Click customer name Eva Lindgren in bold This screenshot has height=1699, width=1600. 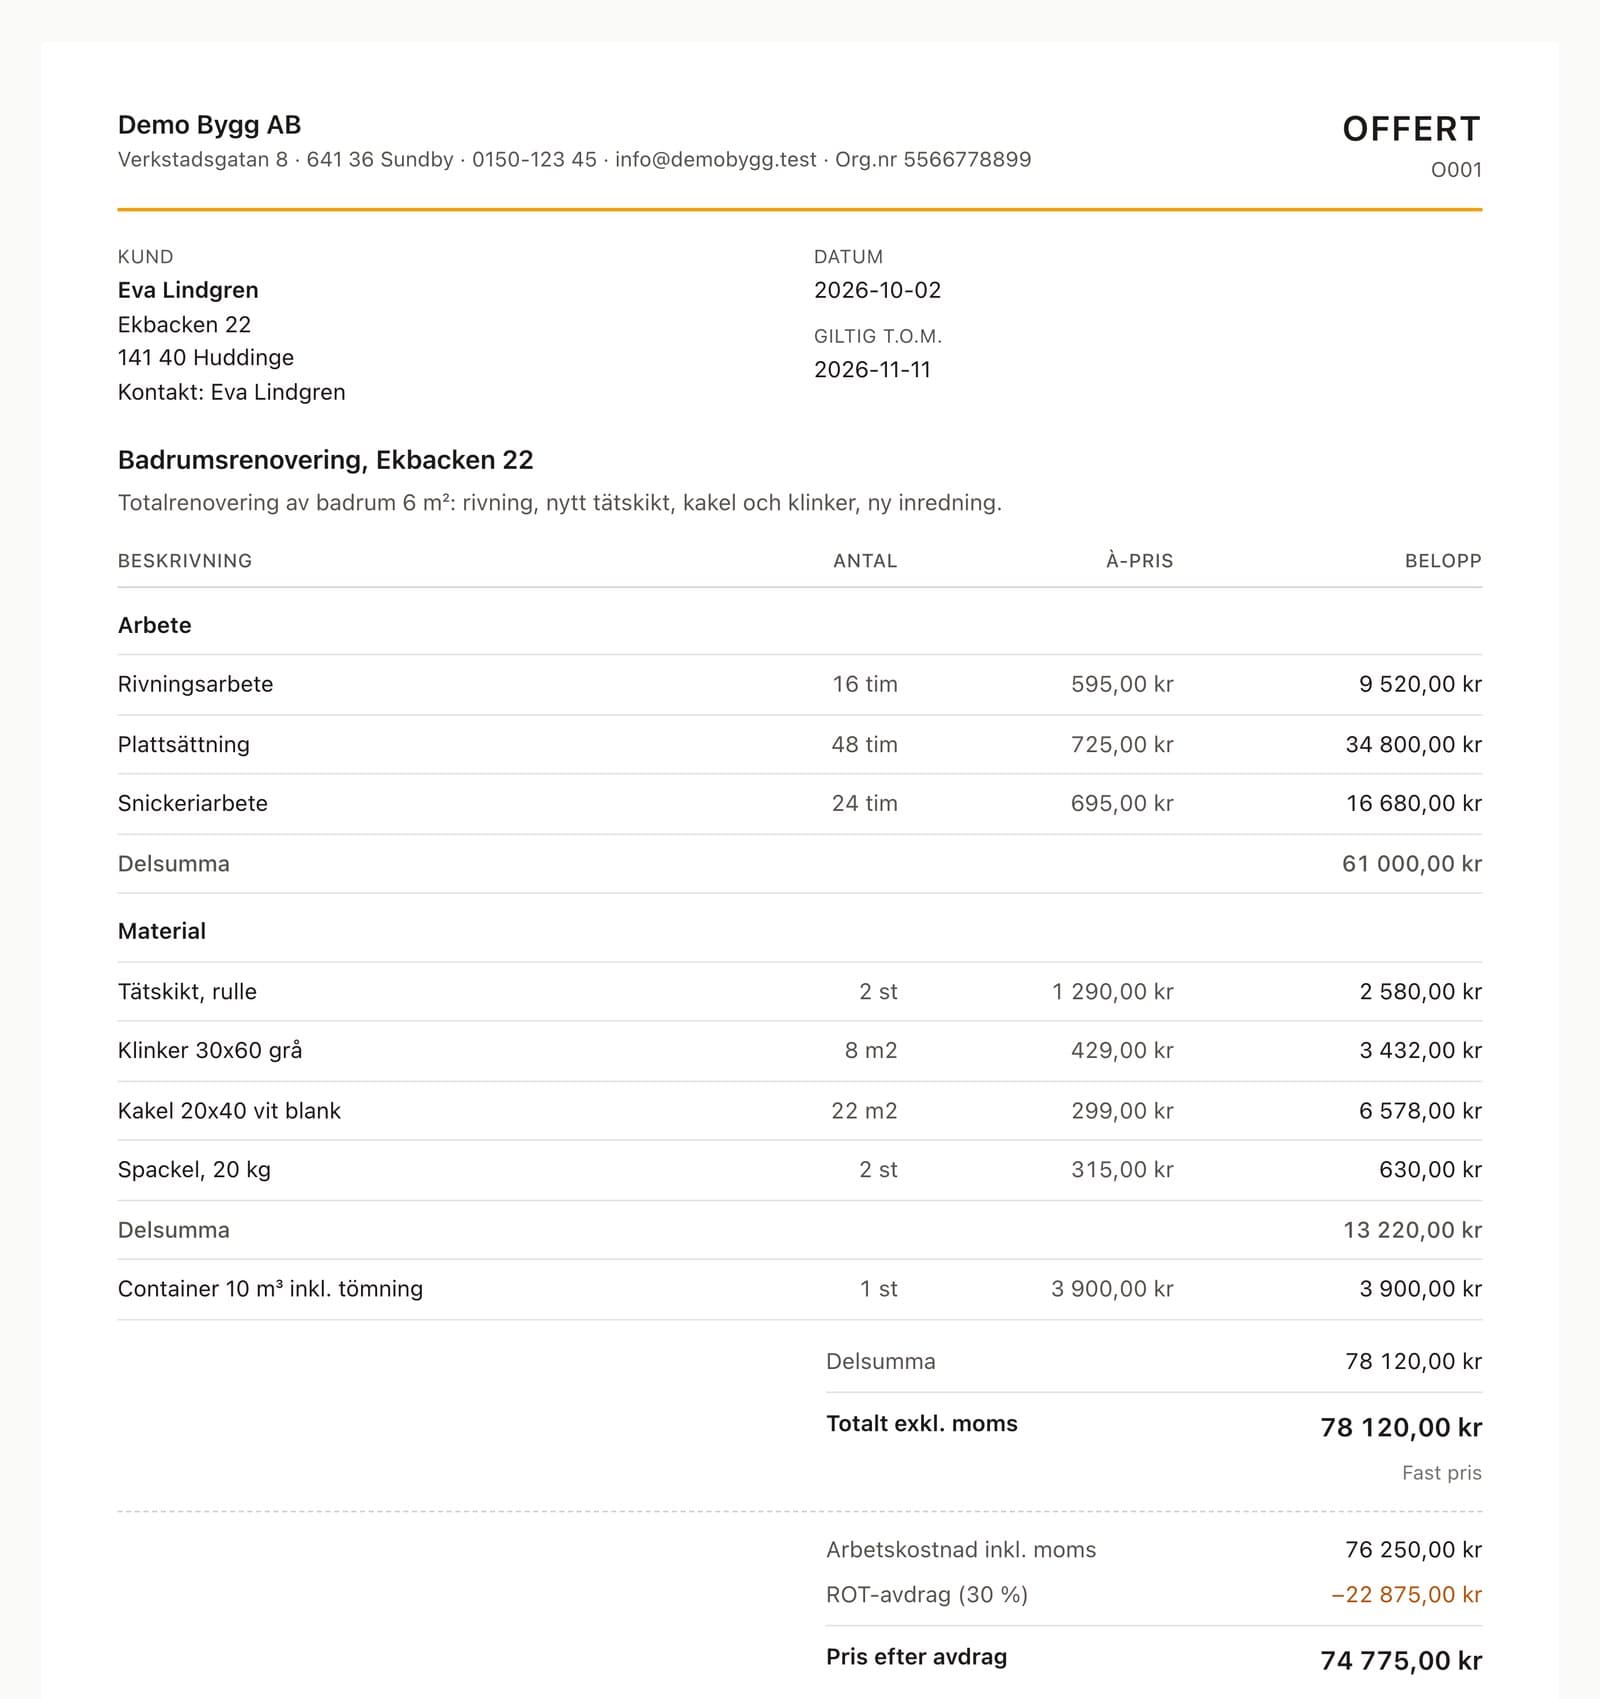[188, 290]
